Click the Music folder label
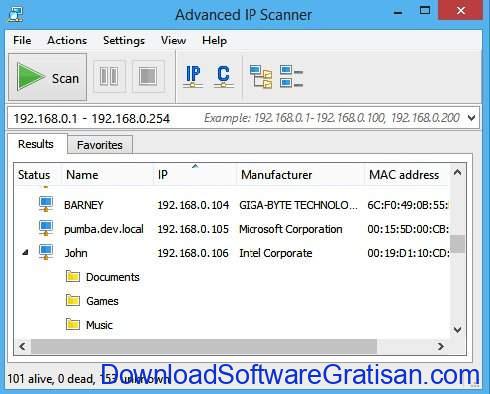This screenshot has width=490, height=394. 99,325
